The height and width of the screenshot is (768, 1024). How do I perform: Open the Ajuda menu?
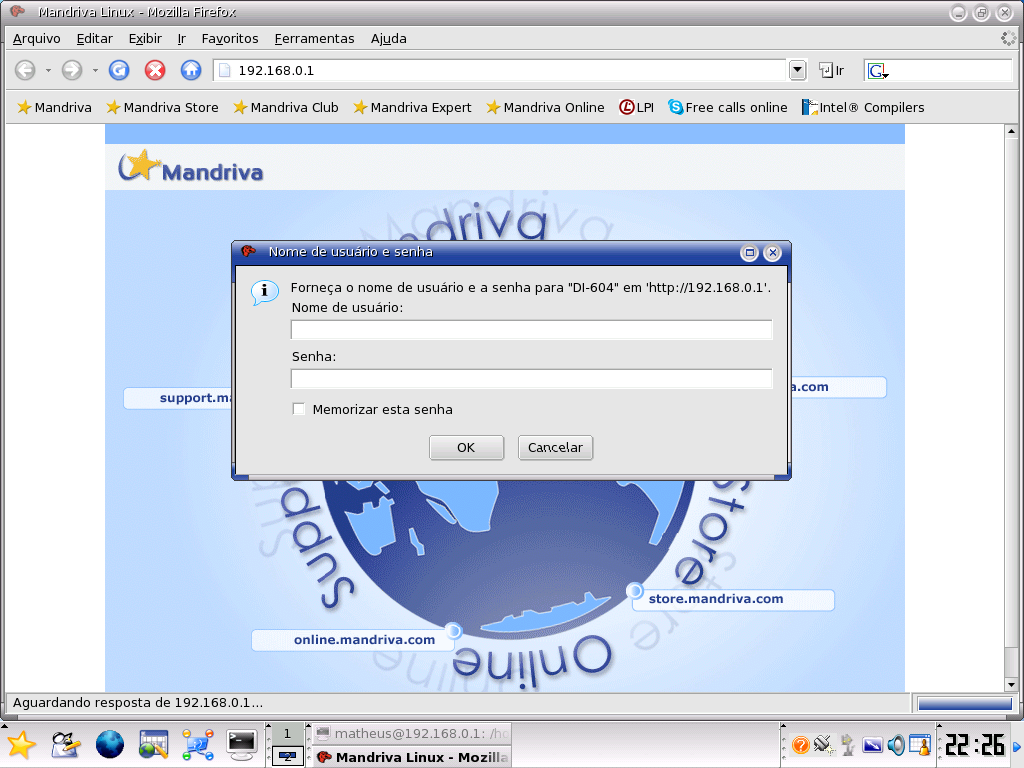tap(389, 39)
